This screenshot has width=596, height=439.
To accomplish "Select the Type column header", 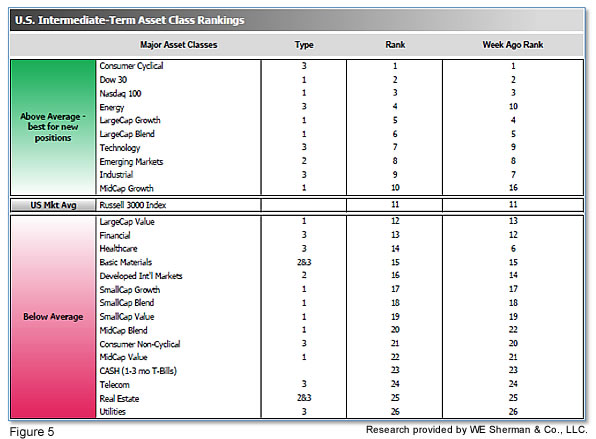I will (x=304, y=45).
